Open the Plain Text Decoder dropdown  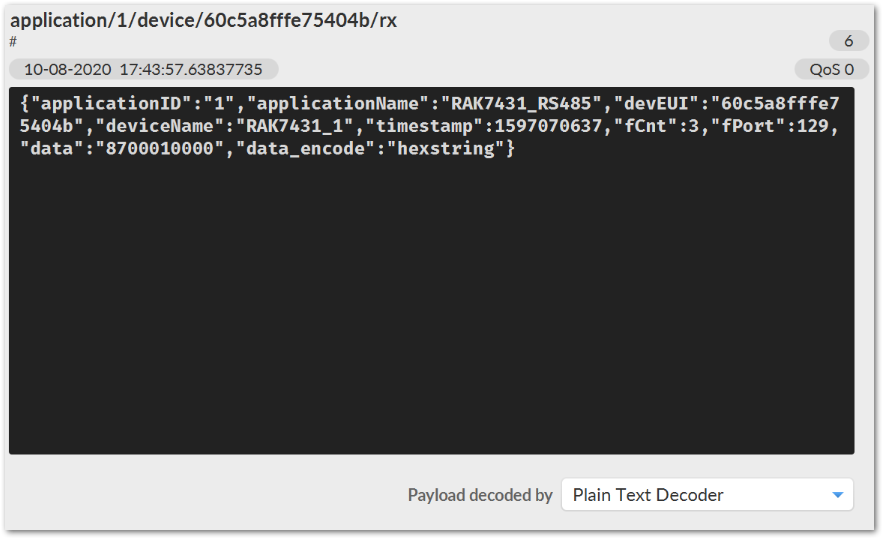(707, 495)
